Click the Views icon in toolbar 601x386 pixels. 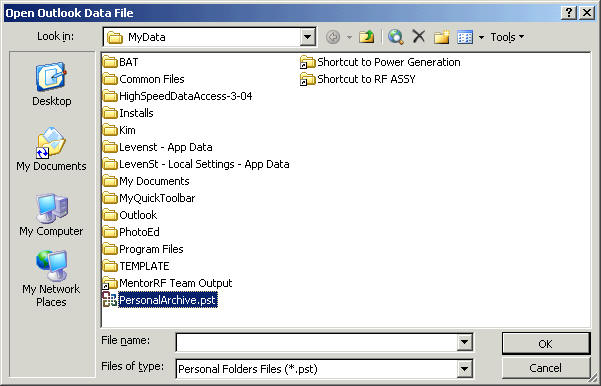click(465, 37)
